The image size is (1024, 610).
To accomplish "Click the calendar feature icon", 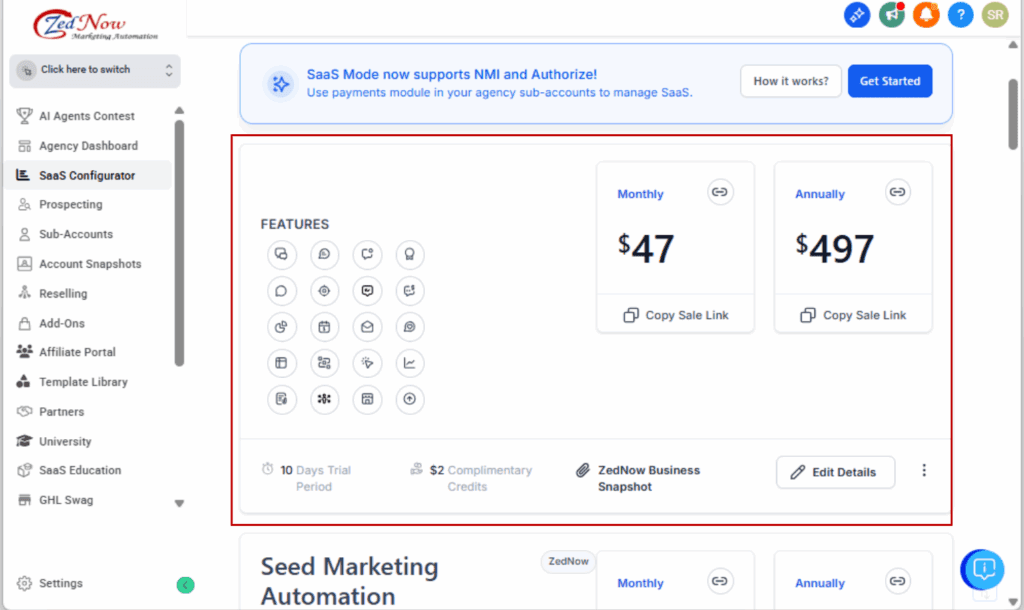I will point(324,327).
